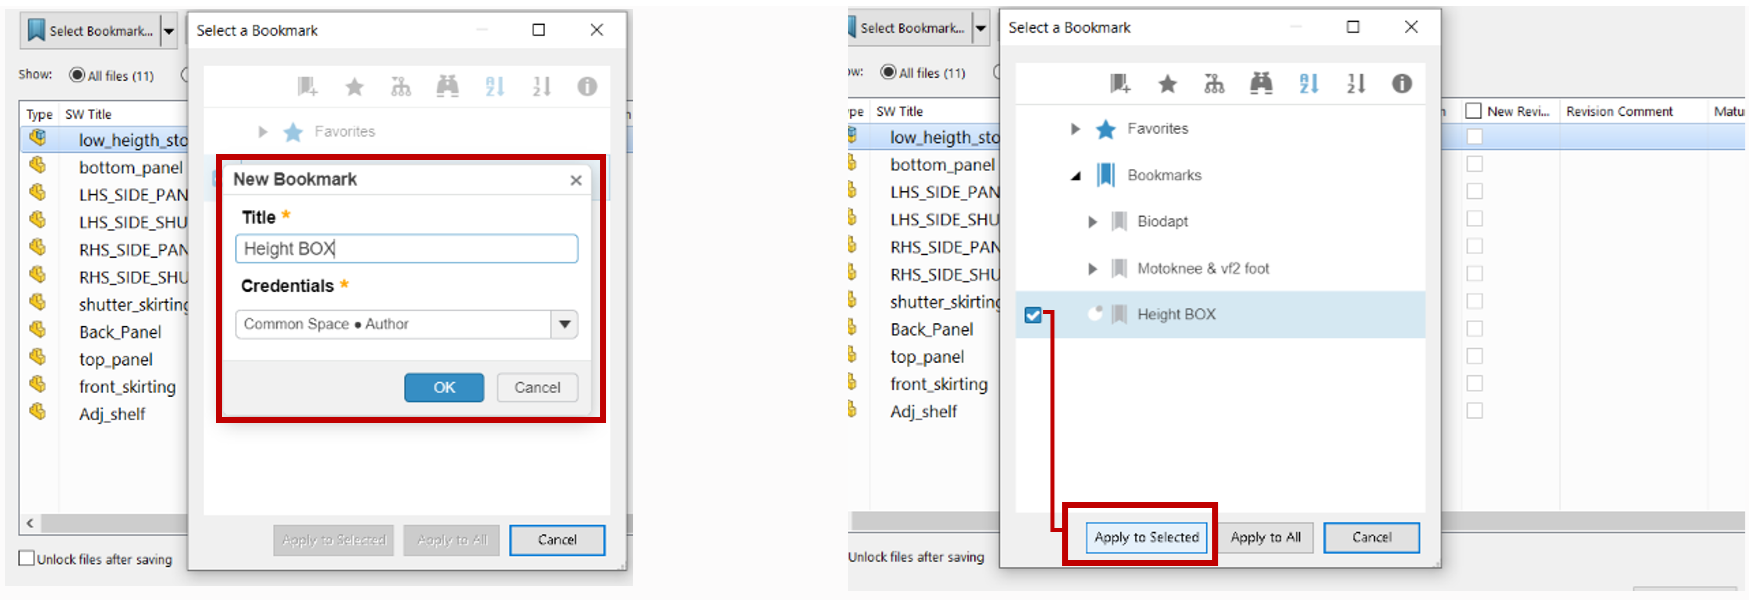This screenshot has height=600, width=1749.
Task: Expand the Biodapt bookmark node
Action: click(1093, 222)
